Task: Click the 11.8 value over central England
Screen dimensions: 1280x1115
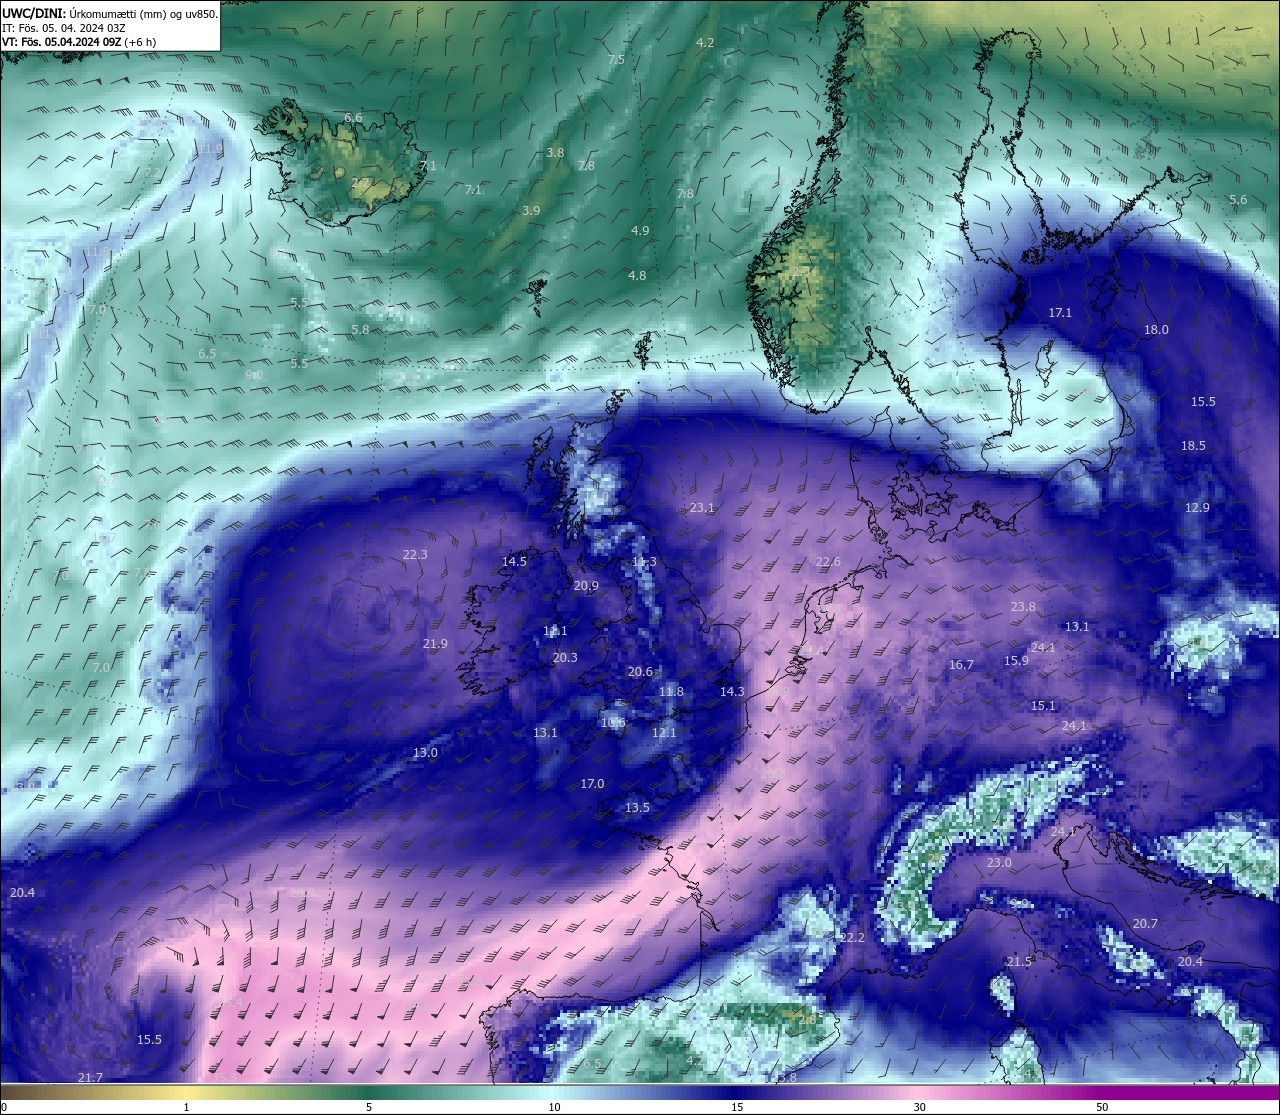Action: [671, 692]
